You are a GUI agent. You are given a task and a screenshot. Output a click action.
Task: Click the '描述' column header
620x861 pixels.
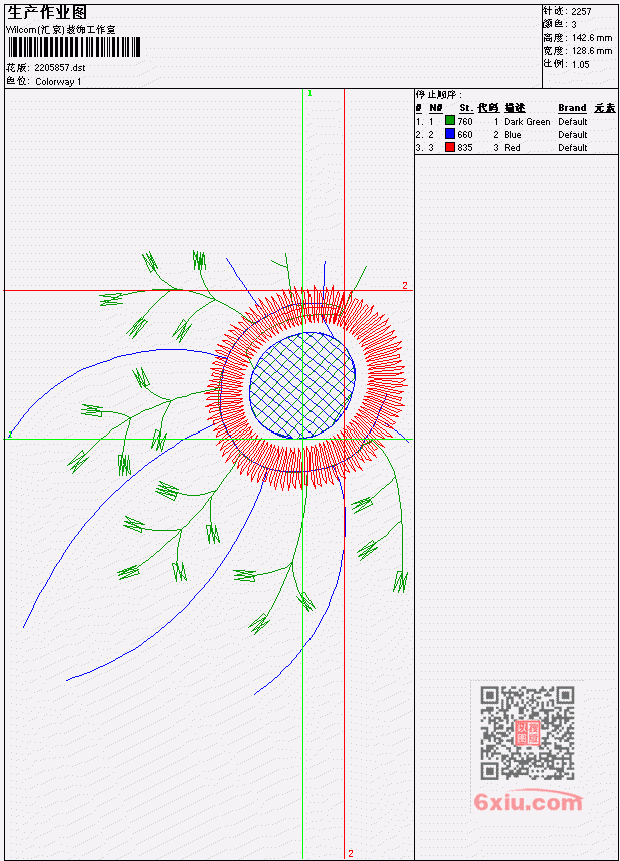click(515, 108)
